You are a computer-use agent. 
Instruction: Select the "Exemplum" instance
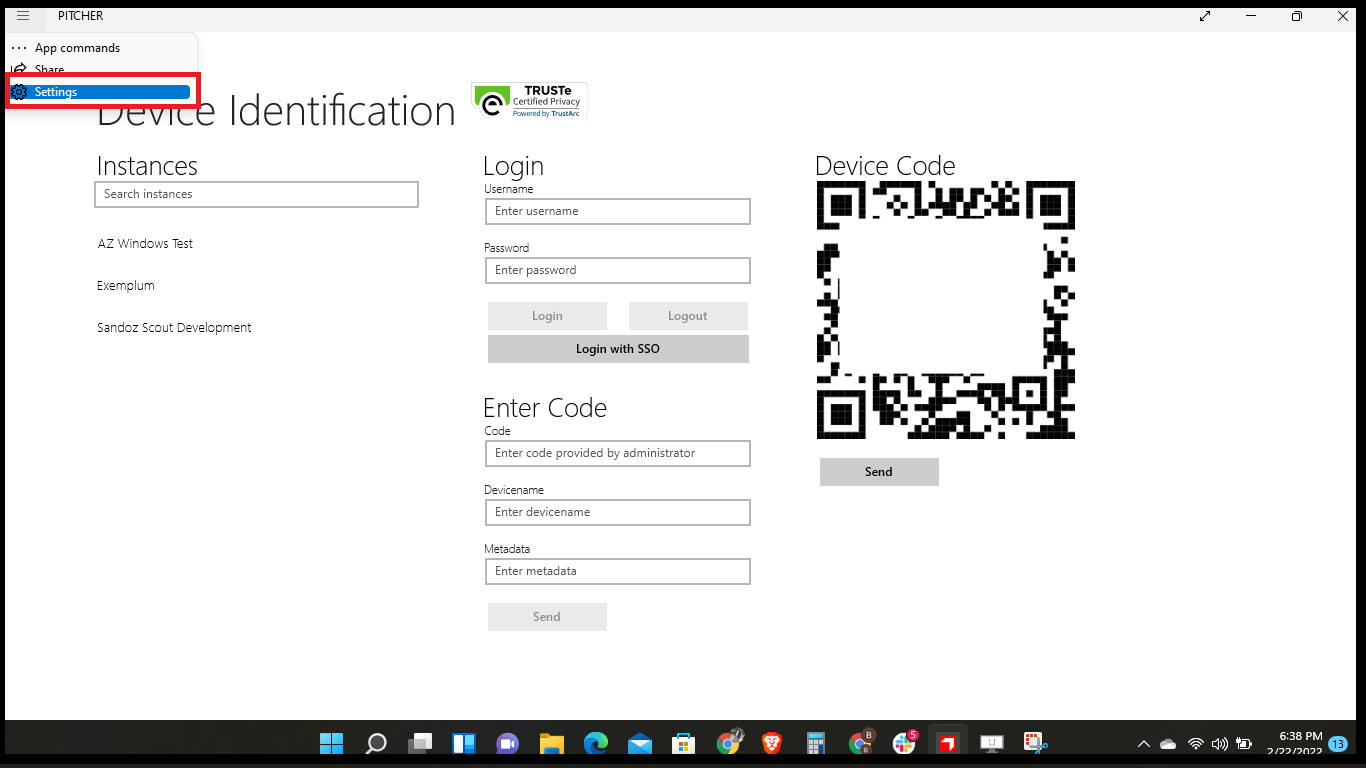125,285
